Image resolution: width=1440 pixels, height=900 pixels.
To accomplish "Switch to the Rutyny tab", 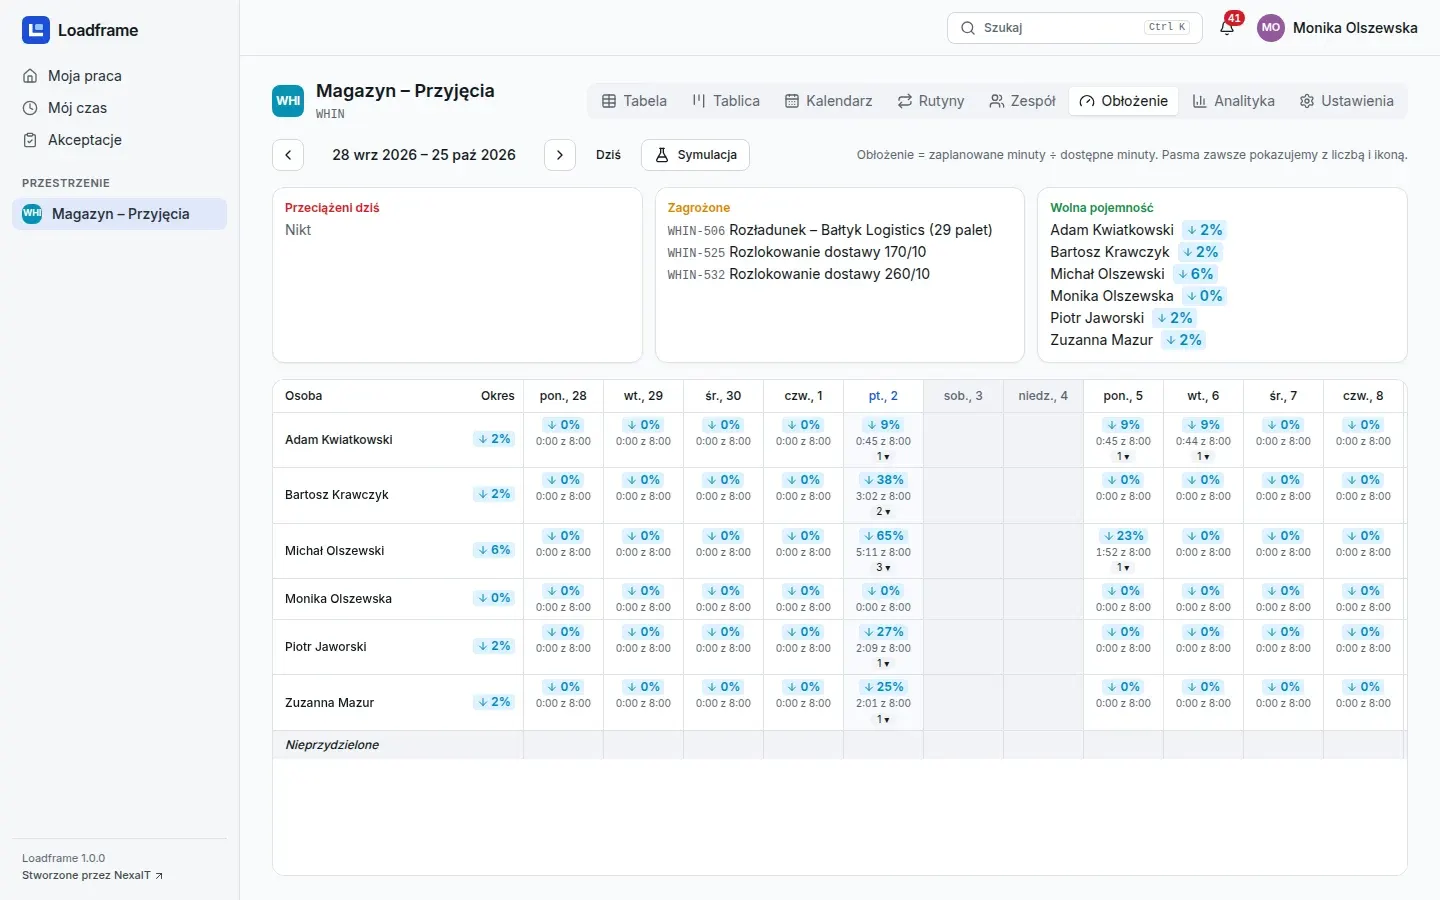I will pyautogui.click(x=931, y=101).
